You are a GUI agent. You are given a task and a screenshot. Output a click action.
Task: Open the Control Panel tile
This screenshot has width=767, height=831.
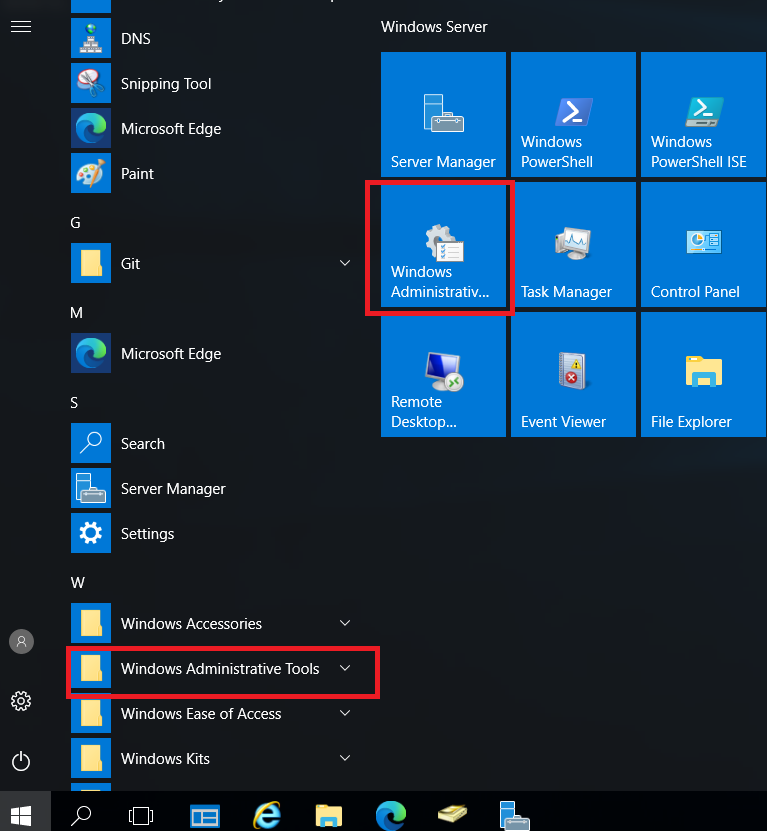pos(703,245)
